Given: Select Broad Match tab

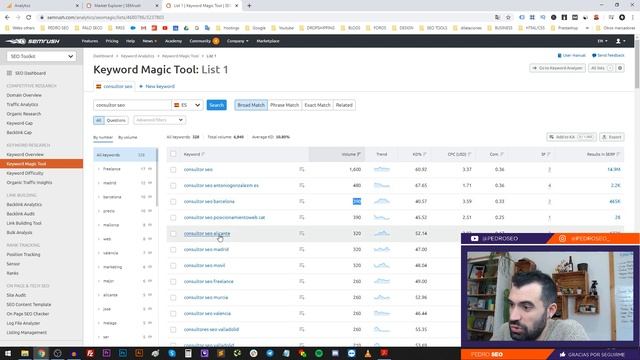Looking at the screenshot, I should coord(251,105).
